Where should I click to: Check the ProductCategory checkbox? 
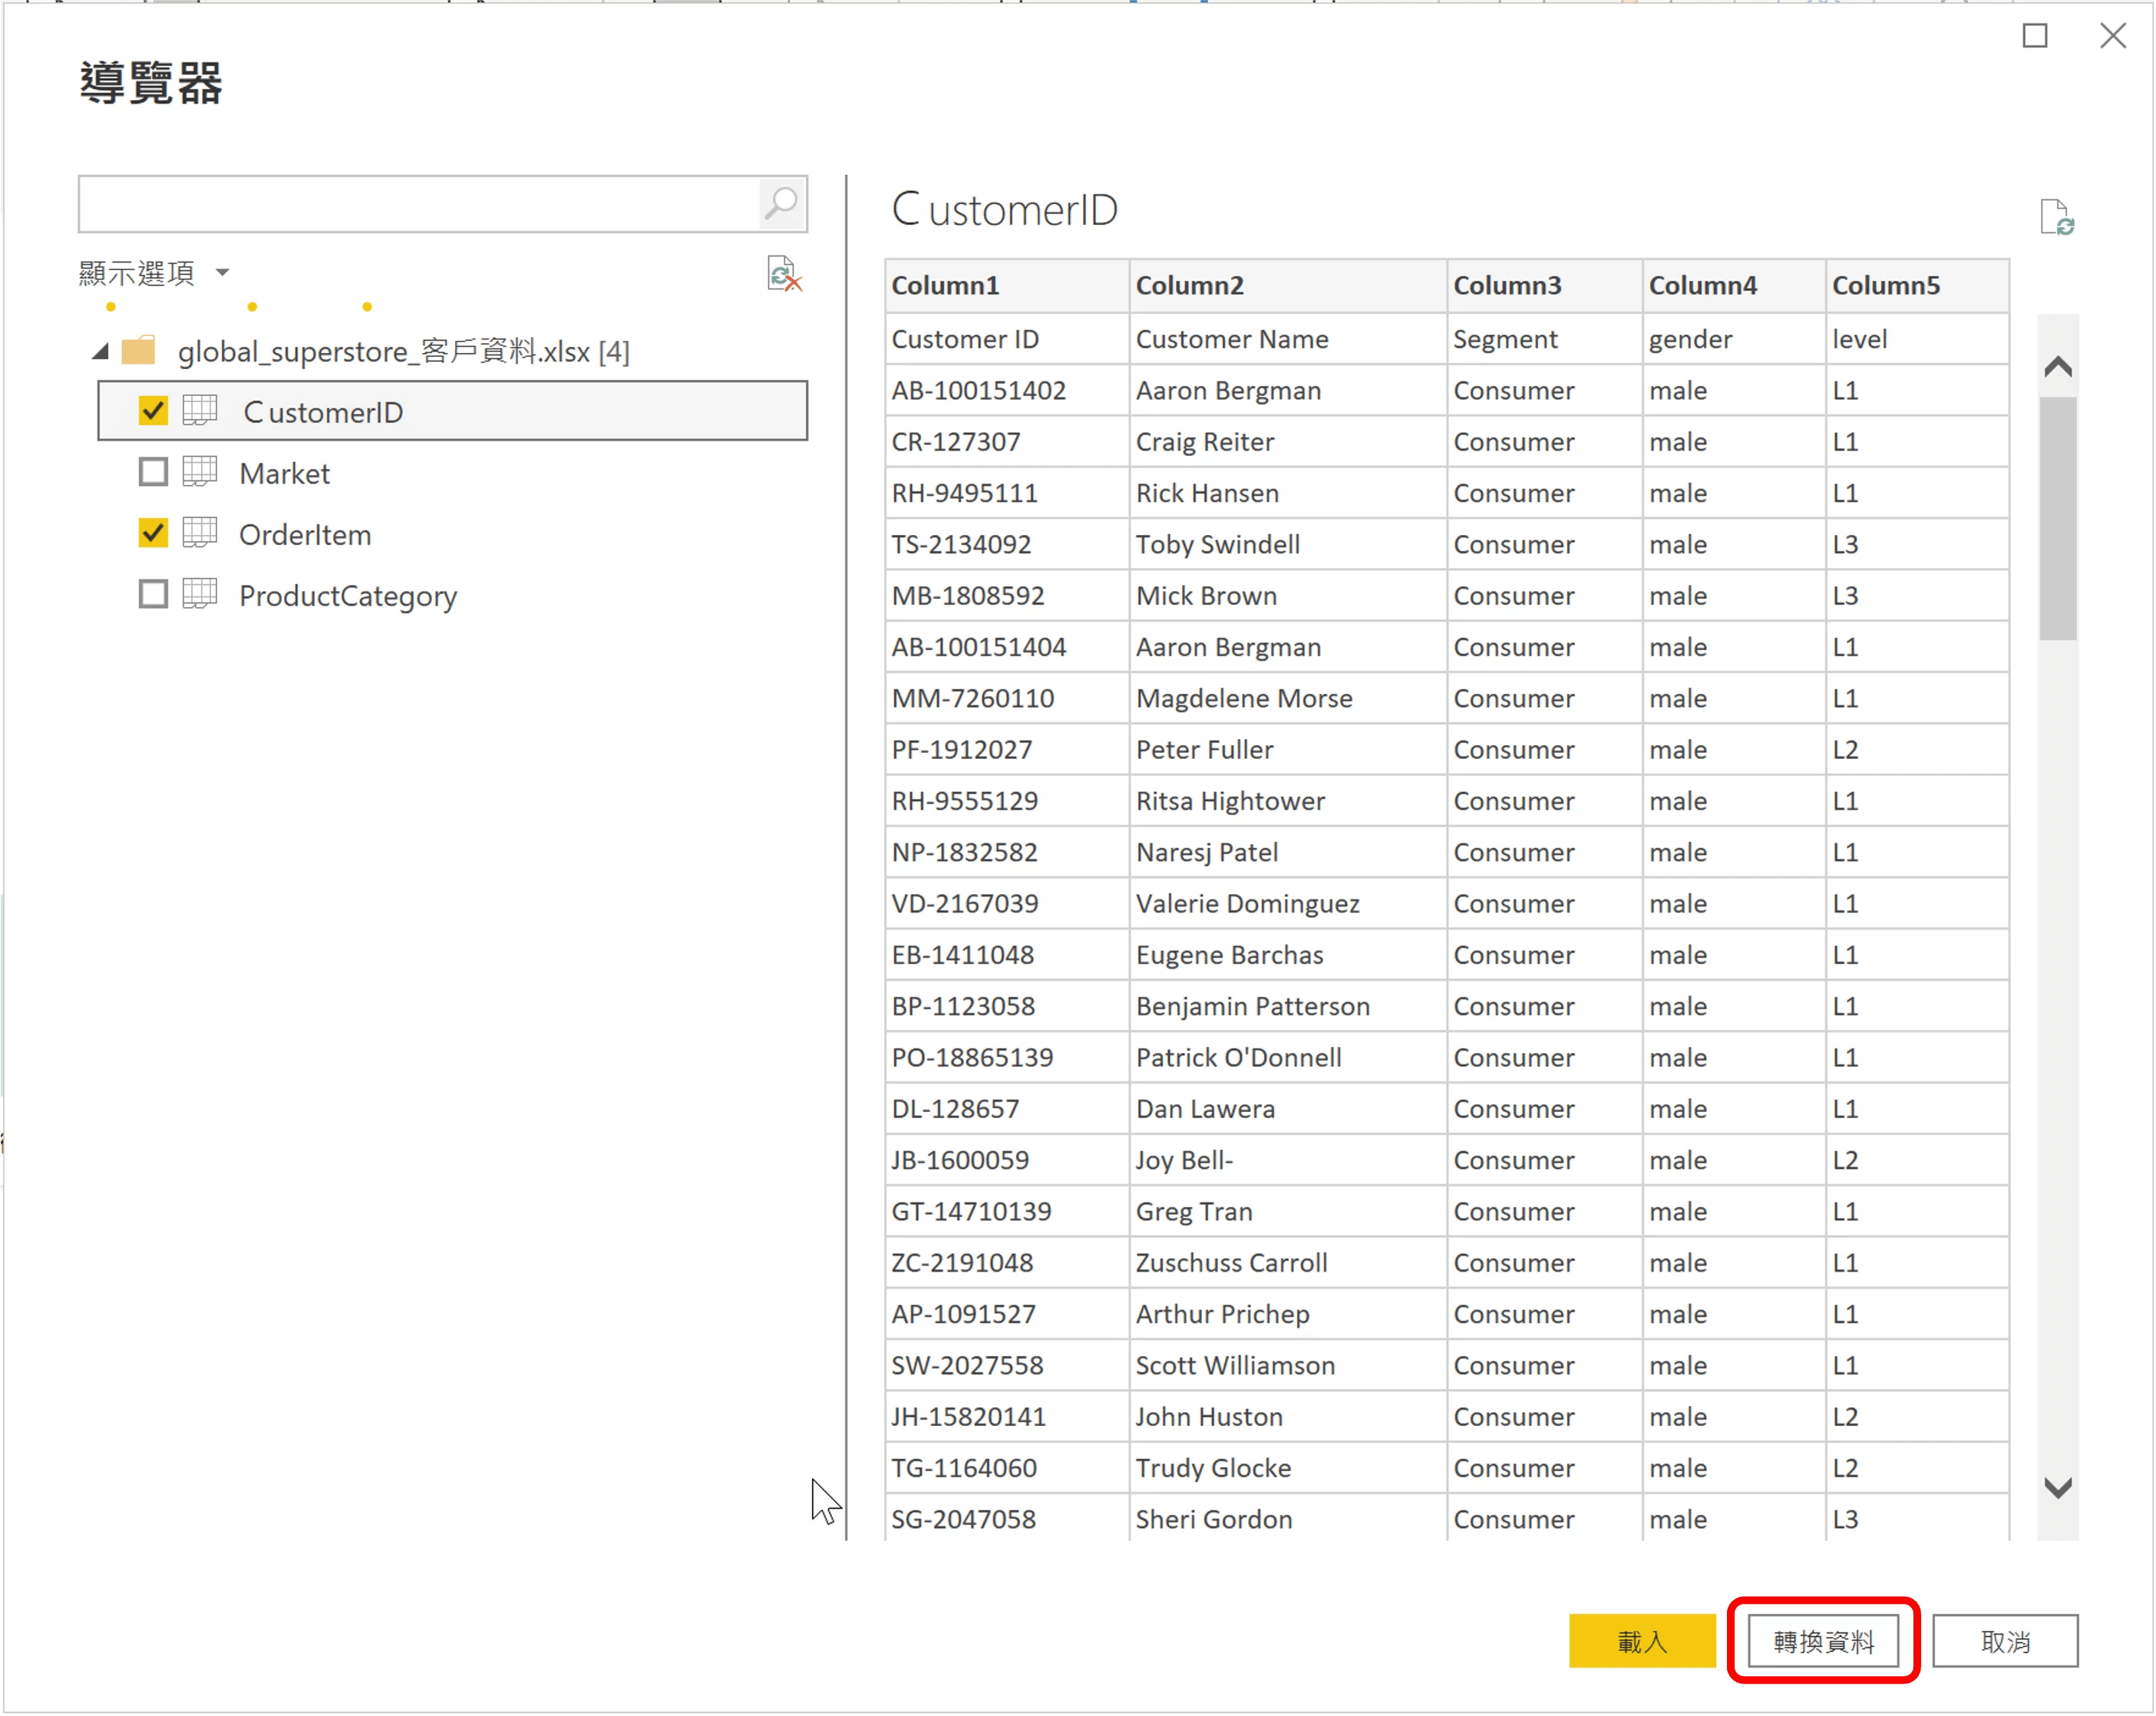coord(153,595)
